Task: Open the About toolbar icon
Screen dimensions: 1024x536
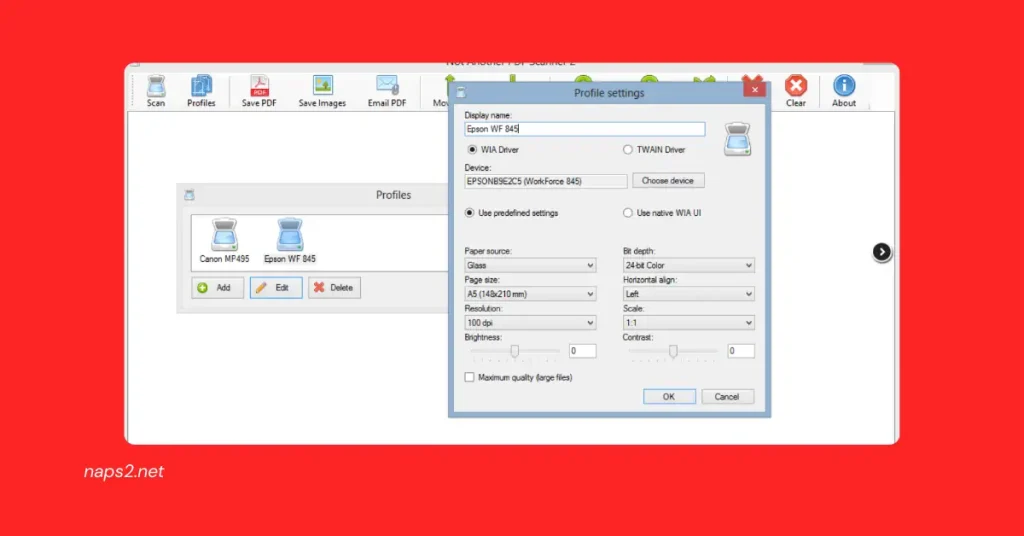Action: 844,90
